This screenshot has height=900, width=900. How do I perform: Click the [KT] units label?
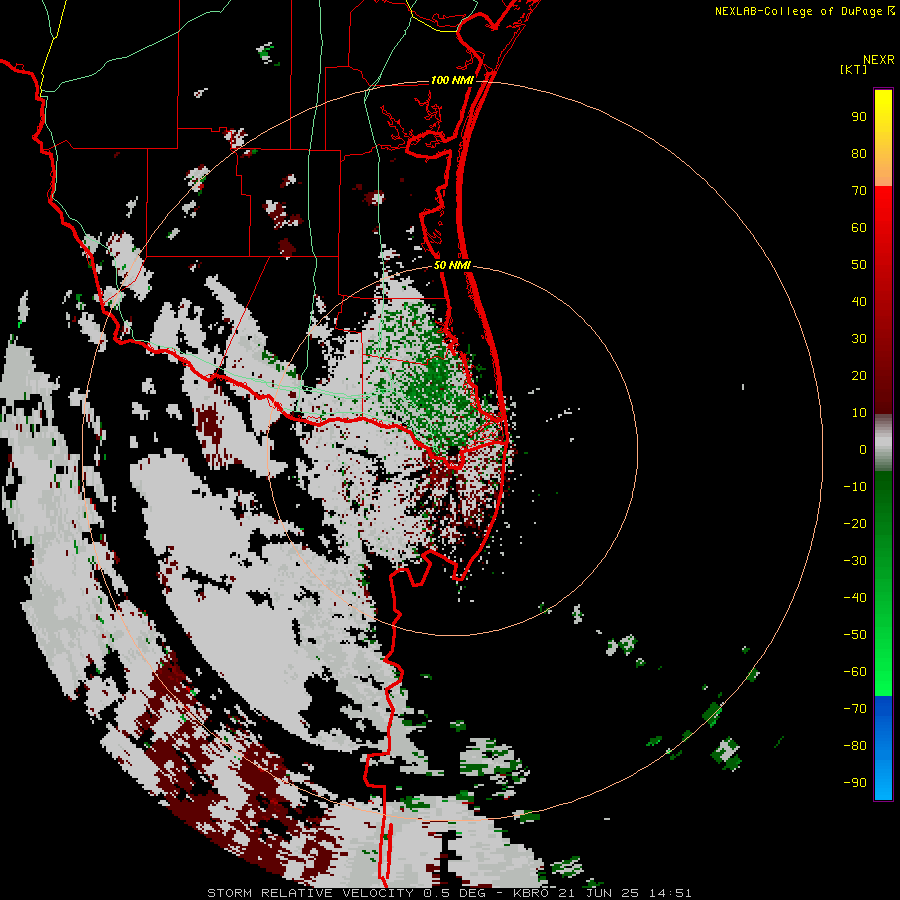click(854, 69)
